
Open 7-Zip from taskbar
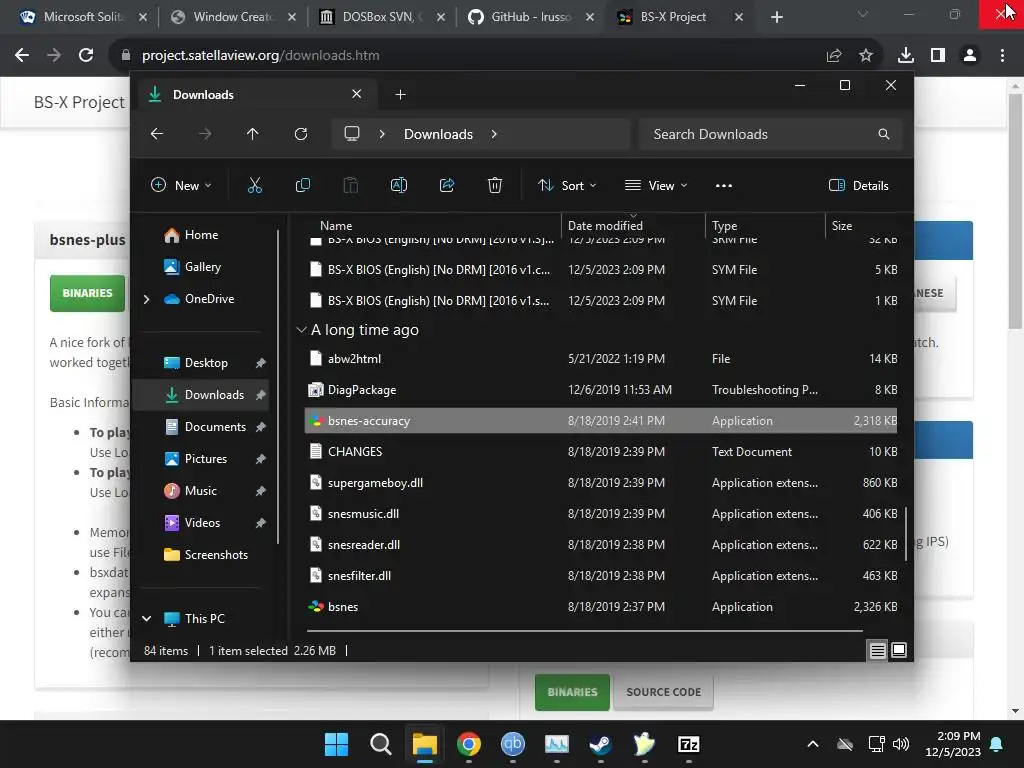click(x=688, y=744)
